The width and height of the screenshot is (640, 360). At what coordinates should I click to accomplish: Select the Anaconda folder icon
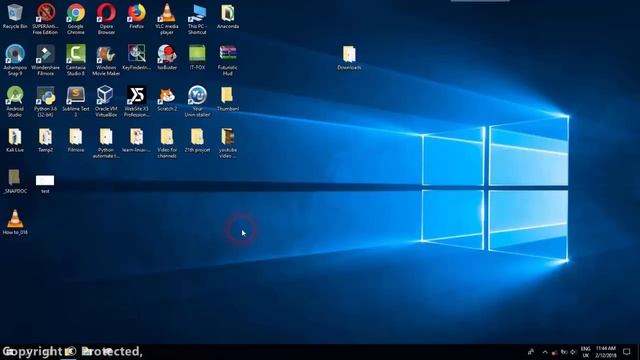click(x=228, y=16)
